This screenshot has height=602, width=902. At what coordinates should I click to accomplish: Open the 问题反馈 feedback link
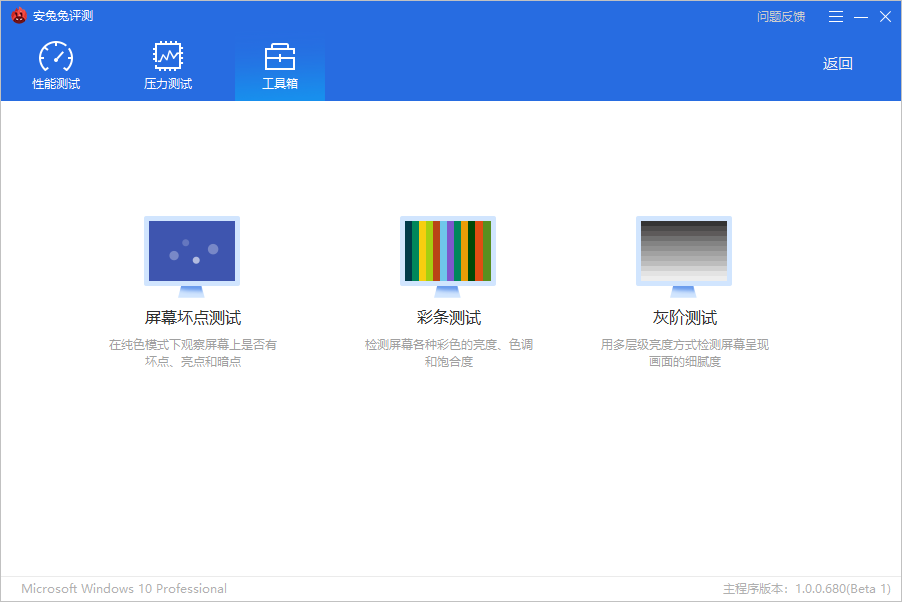(x=781, y=17)
